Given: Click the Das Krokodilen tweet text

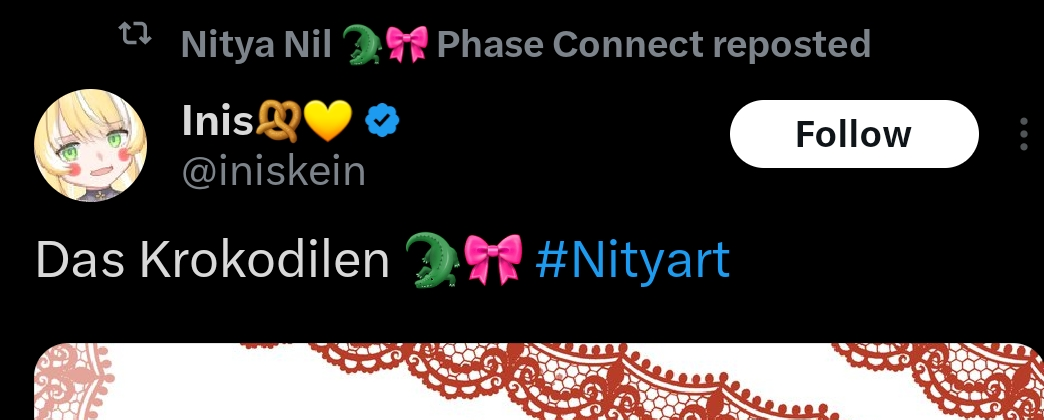Looking at the screenshot, I should point(212,260).
